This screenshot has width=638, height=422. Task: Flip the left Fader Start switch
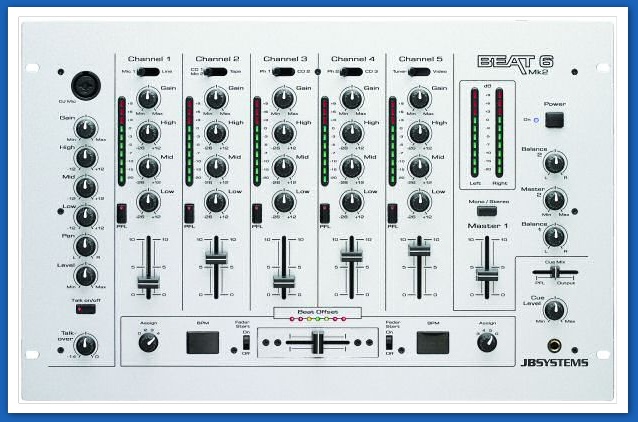(x=246, y=343)
